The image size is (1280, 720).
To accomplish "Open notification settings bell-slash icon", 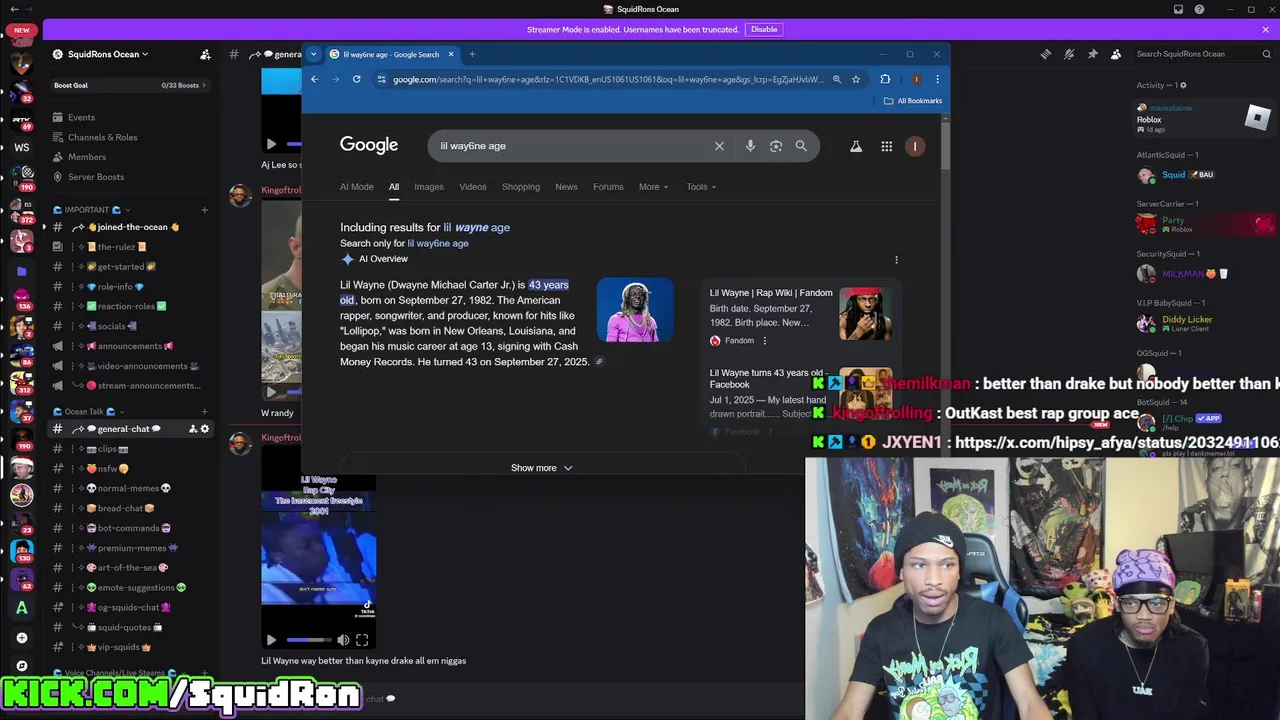I will click(1069, 54).
